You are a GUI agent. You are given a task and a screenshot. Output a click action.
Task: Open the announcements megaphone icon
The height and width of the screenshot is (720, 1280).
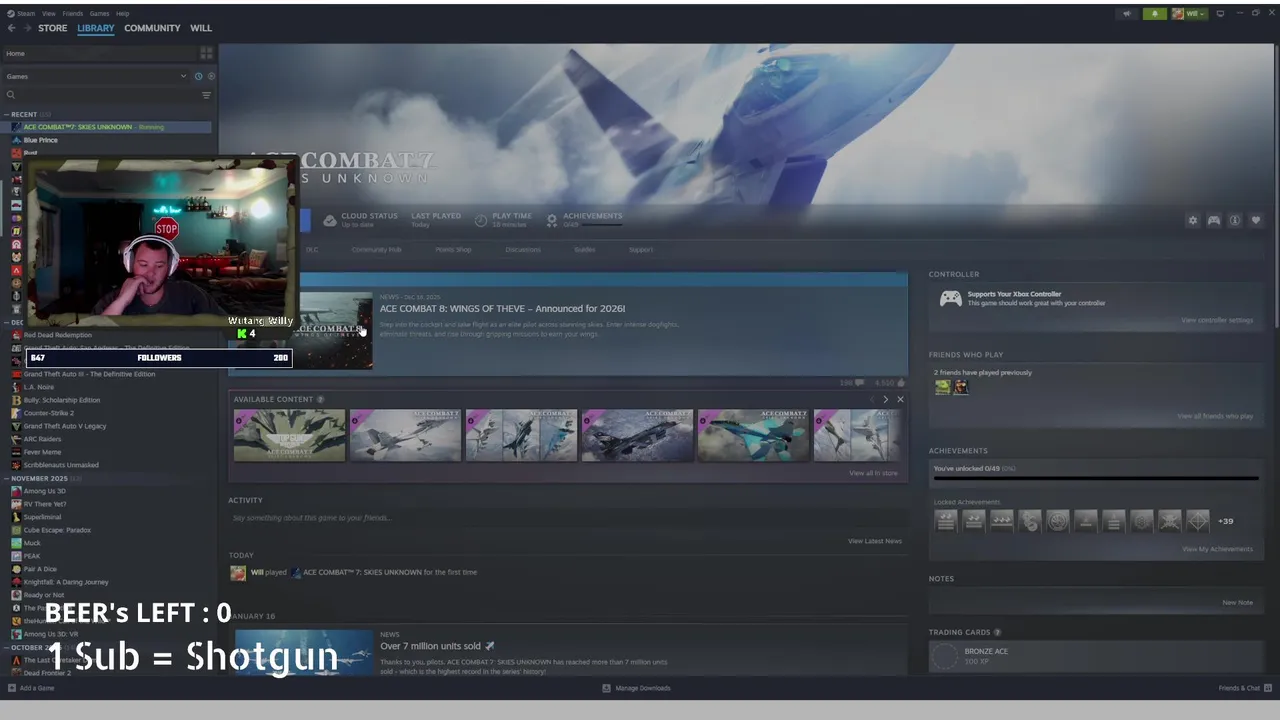coord(1127,14)
